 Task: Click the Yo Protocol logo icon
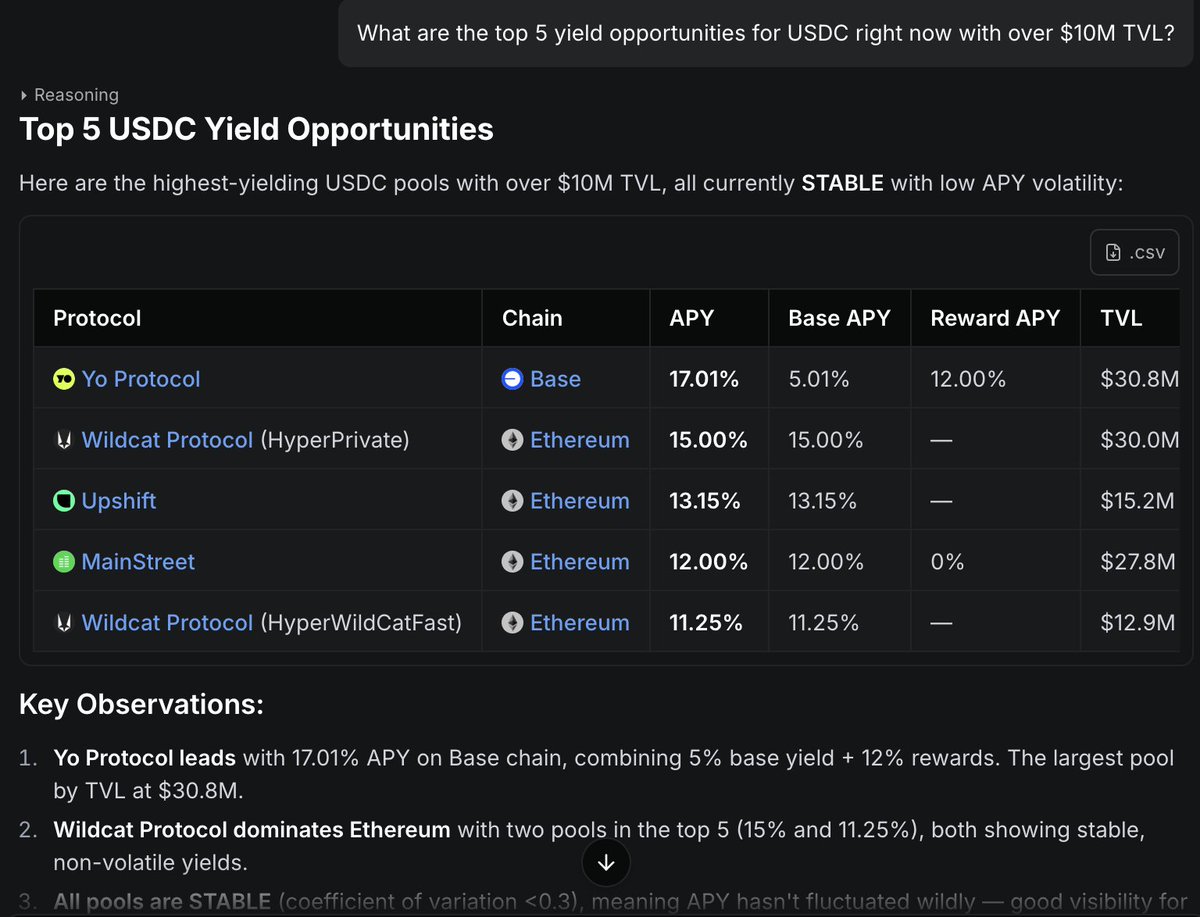[64, 379]
